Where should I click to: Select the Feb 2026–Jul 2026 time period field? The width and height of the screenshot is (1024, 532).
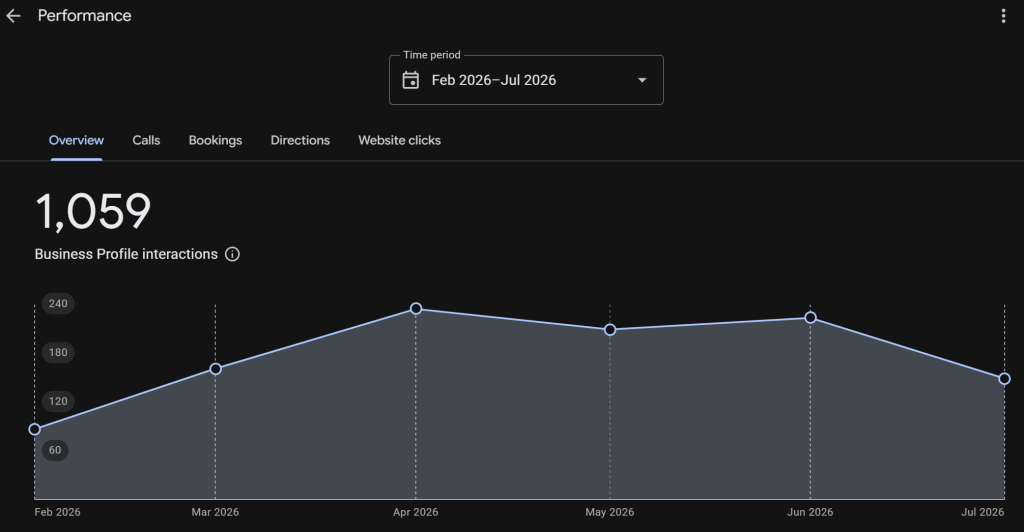click(x=526, y=80)
